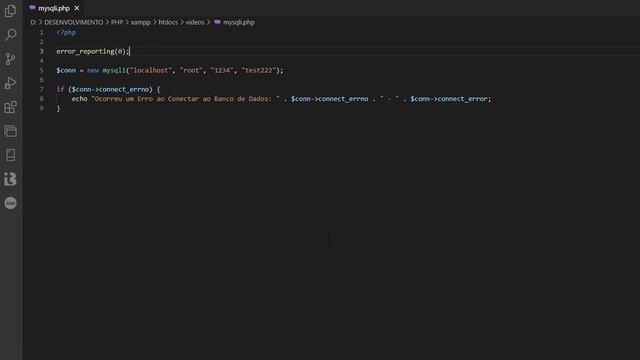Image resolution: width=640 pixels, height=360 pixels.
Task: Open the stylized number icon in activity bar
Action: tap(11, 179)
